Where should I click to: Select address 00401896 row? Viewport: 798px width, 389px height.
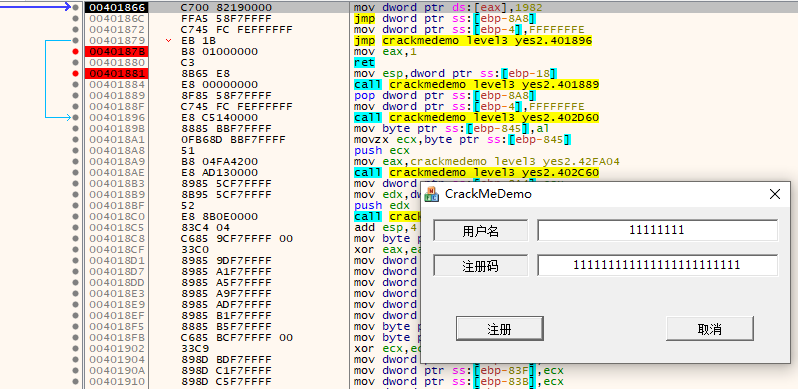coord(118,118)
